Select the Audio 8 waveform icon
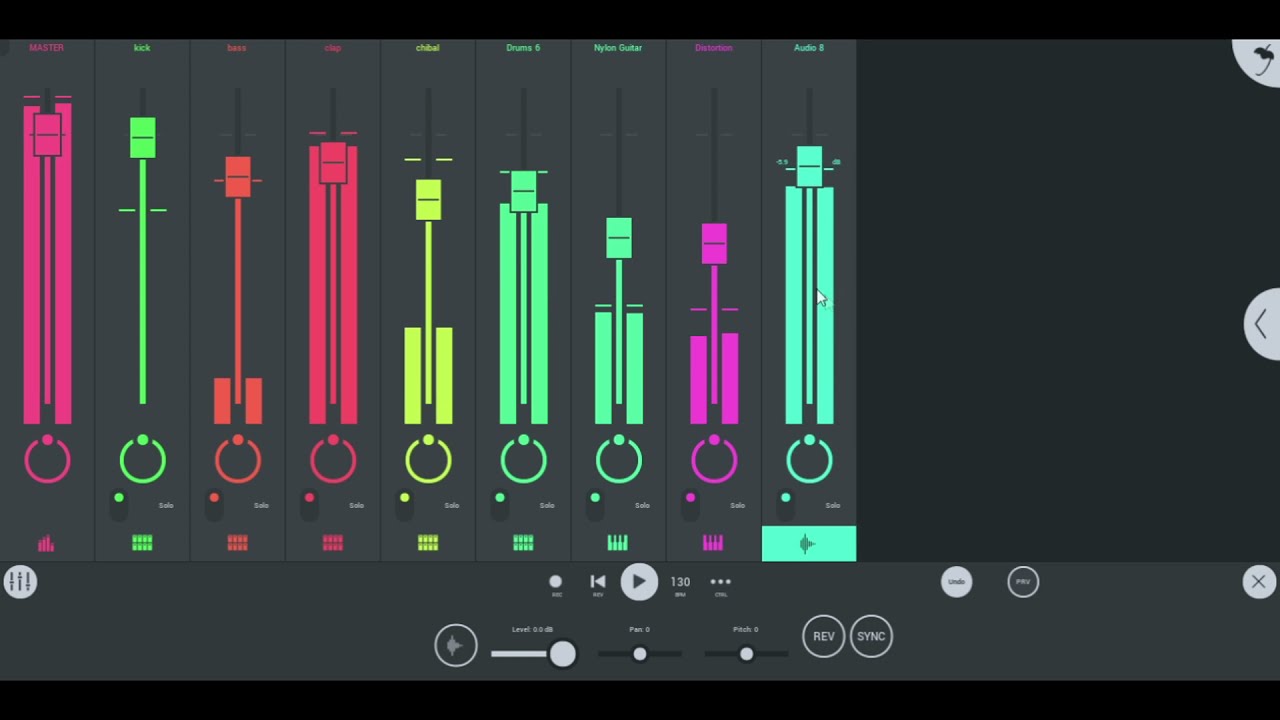 pyautogui.click(x=809, y=544)
